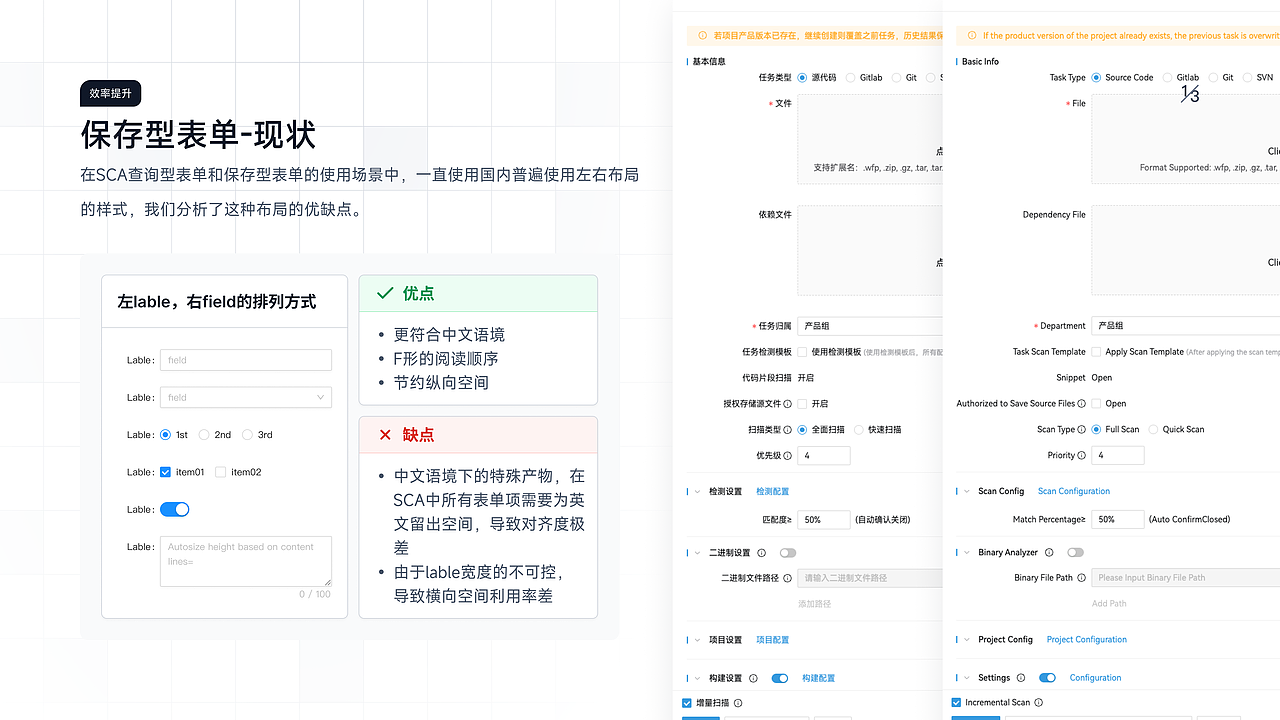Open the 任务归属 dropdown
This screenshot has height=720, width=1280.
[870, 326]
